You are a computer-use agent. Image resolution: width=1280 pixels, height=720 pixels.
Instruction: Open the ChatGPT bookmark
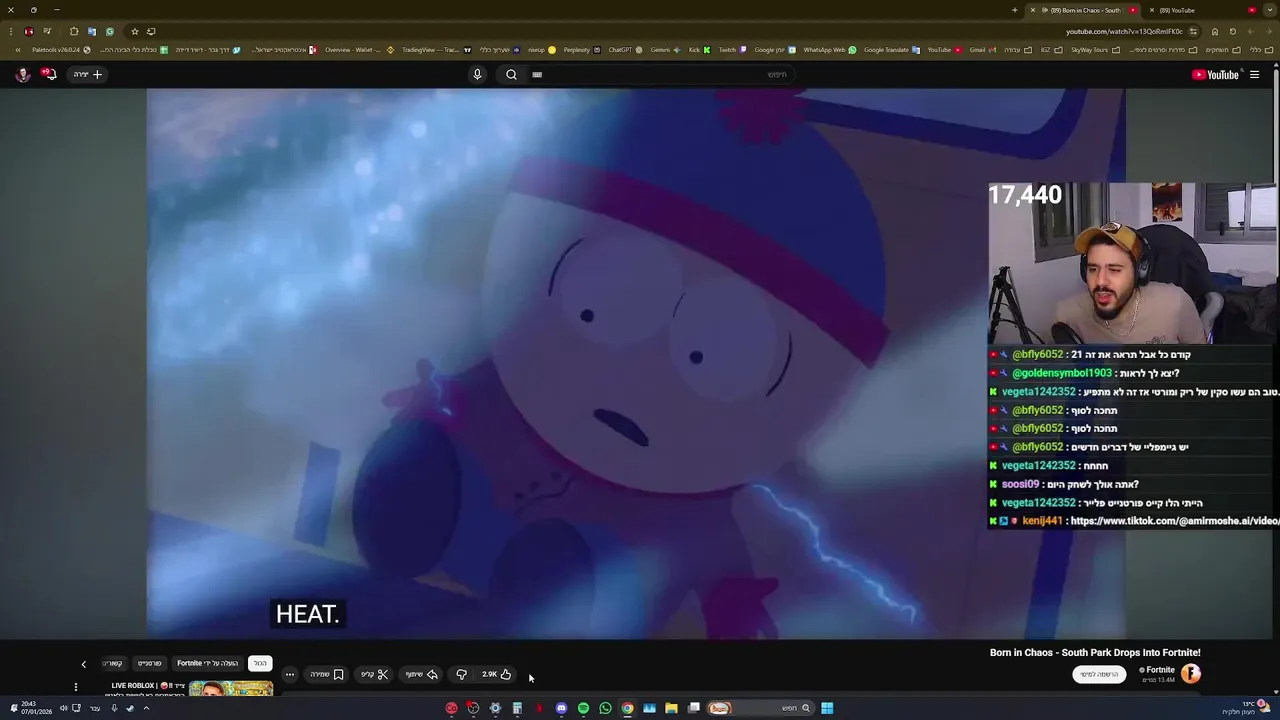(625, 50)
